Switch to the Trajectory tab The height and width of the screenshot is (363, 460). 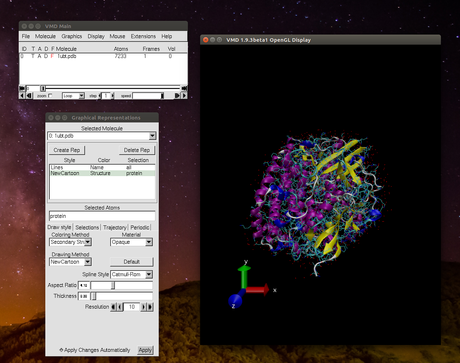tap(115, 227)
